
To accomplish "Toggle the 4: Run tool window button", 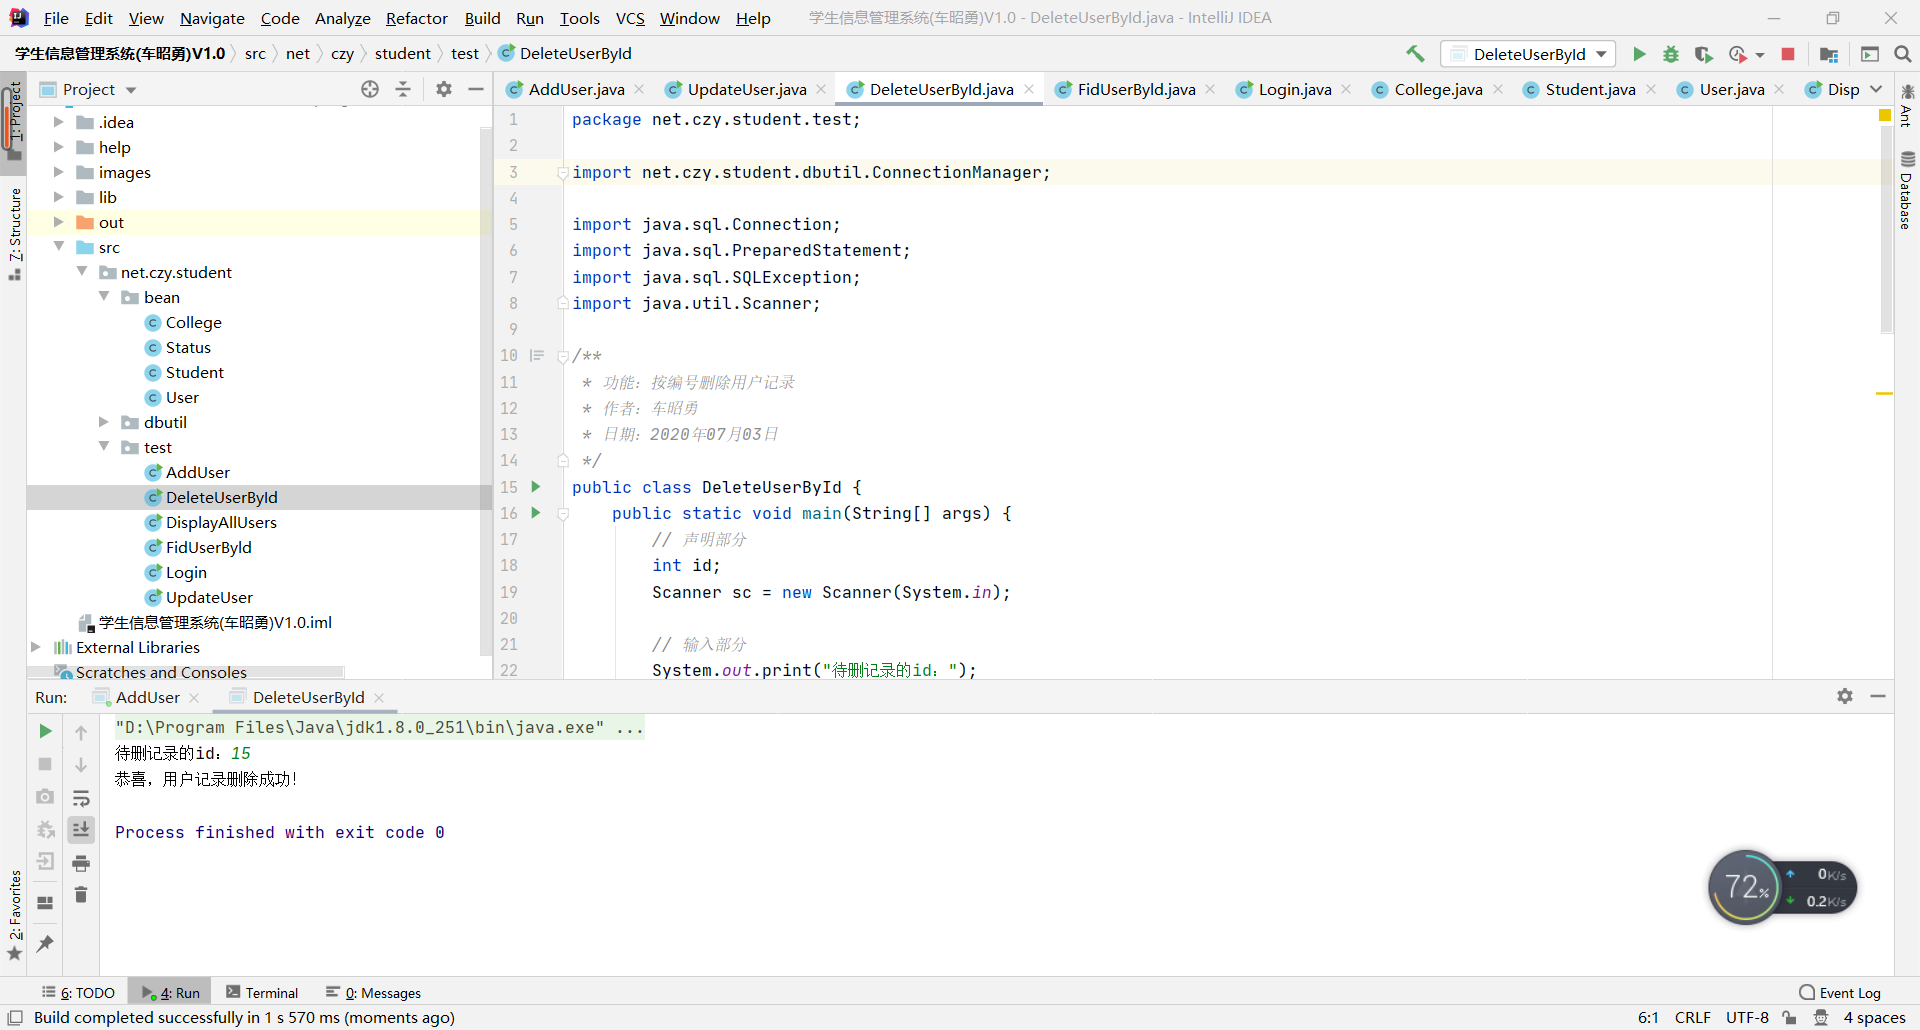I will (x=170, y=993).
